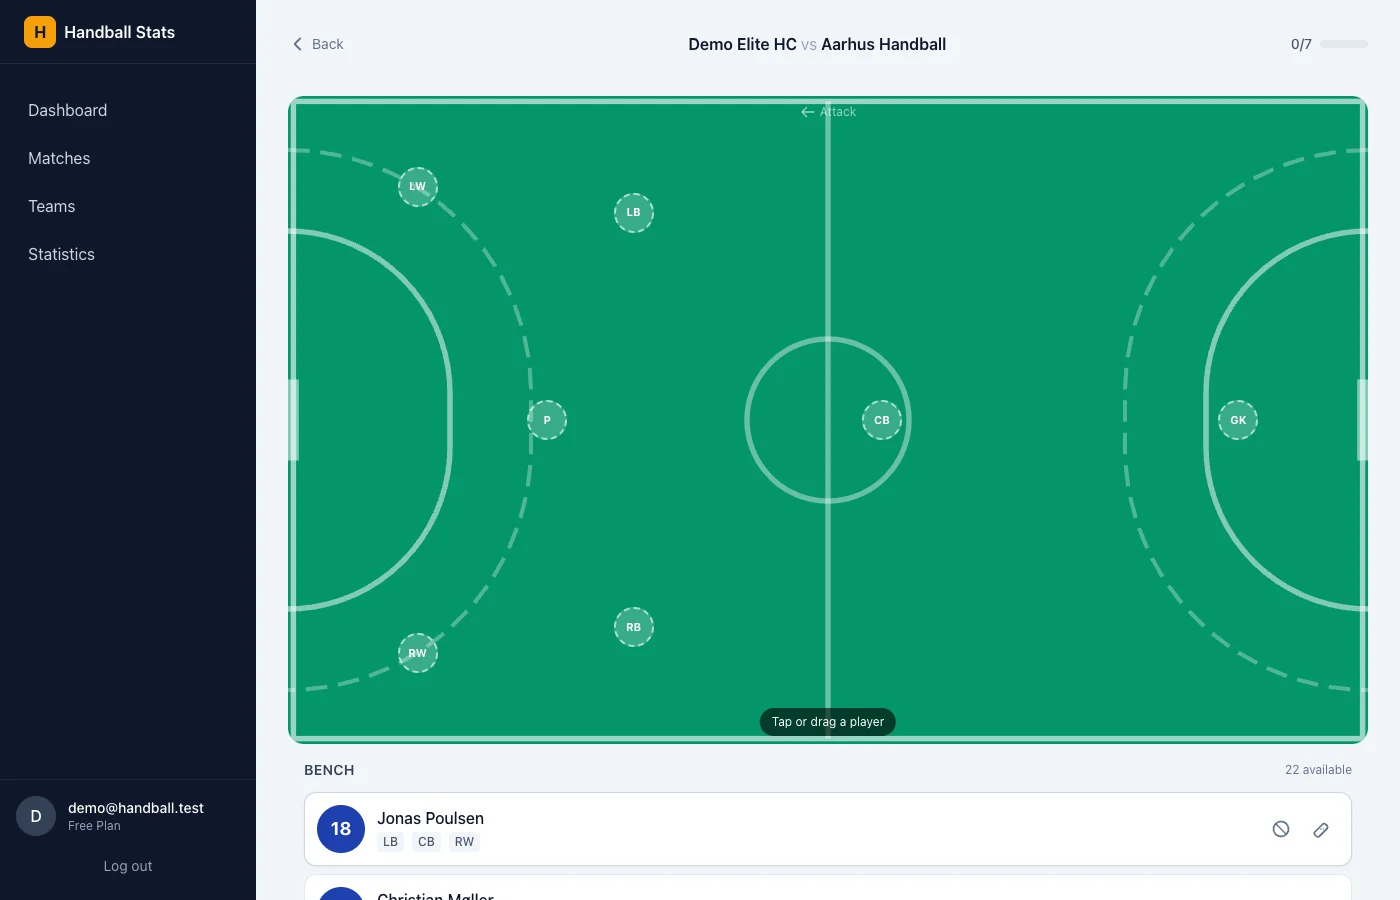Screen dimensions: 1400x900
Task: Open the edit icon on Jonas Poulsen's row
Action: click(1321, 829)
